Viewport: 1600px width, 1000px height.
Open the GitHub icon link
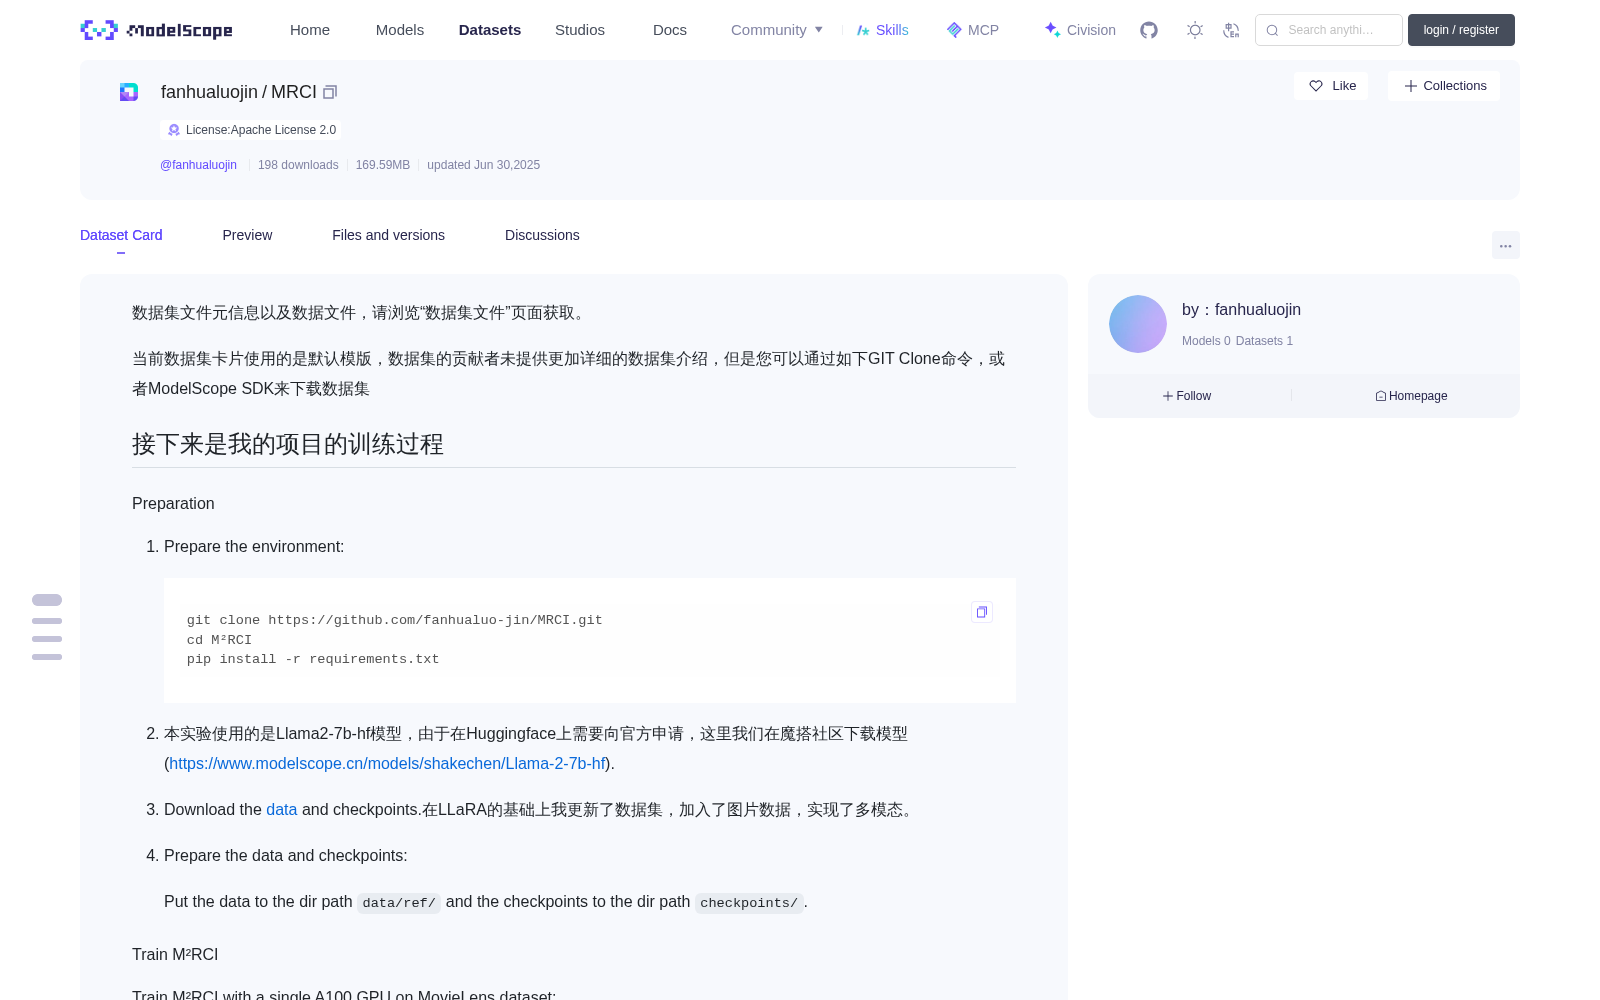coord(1149,30)
